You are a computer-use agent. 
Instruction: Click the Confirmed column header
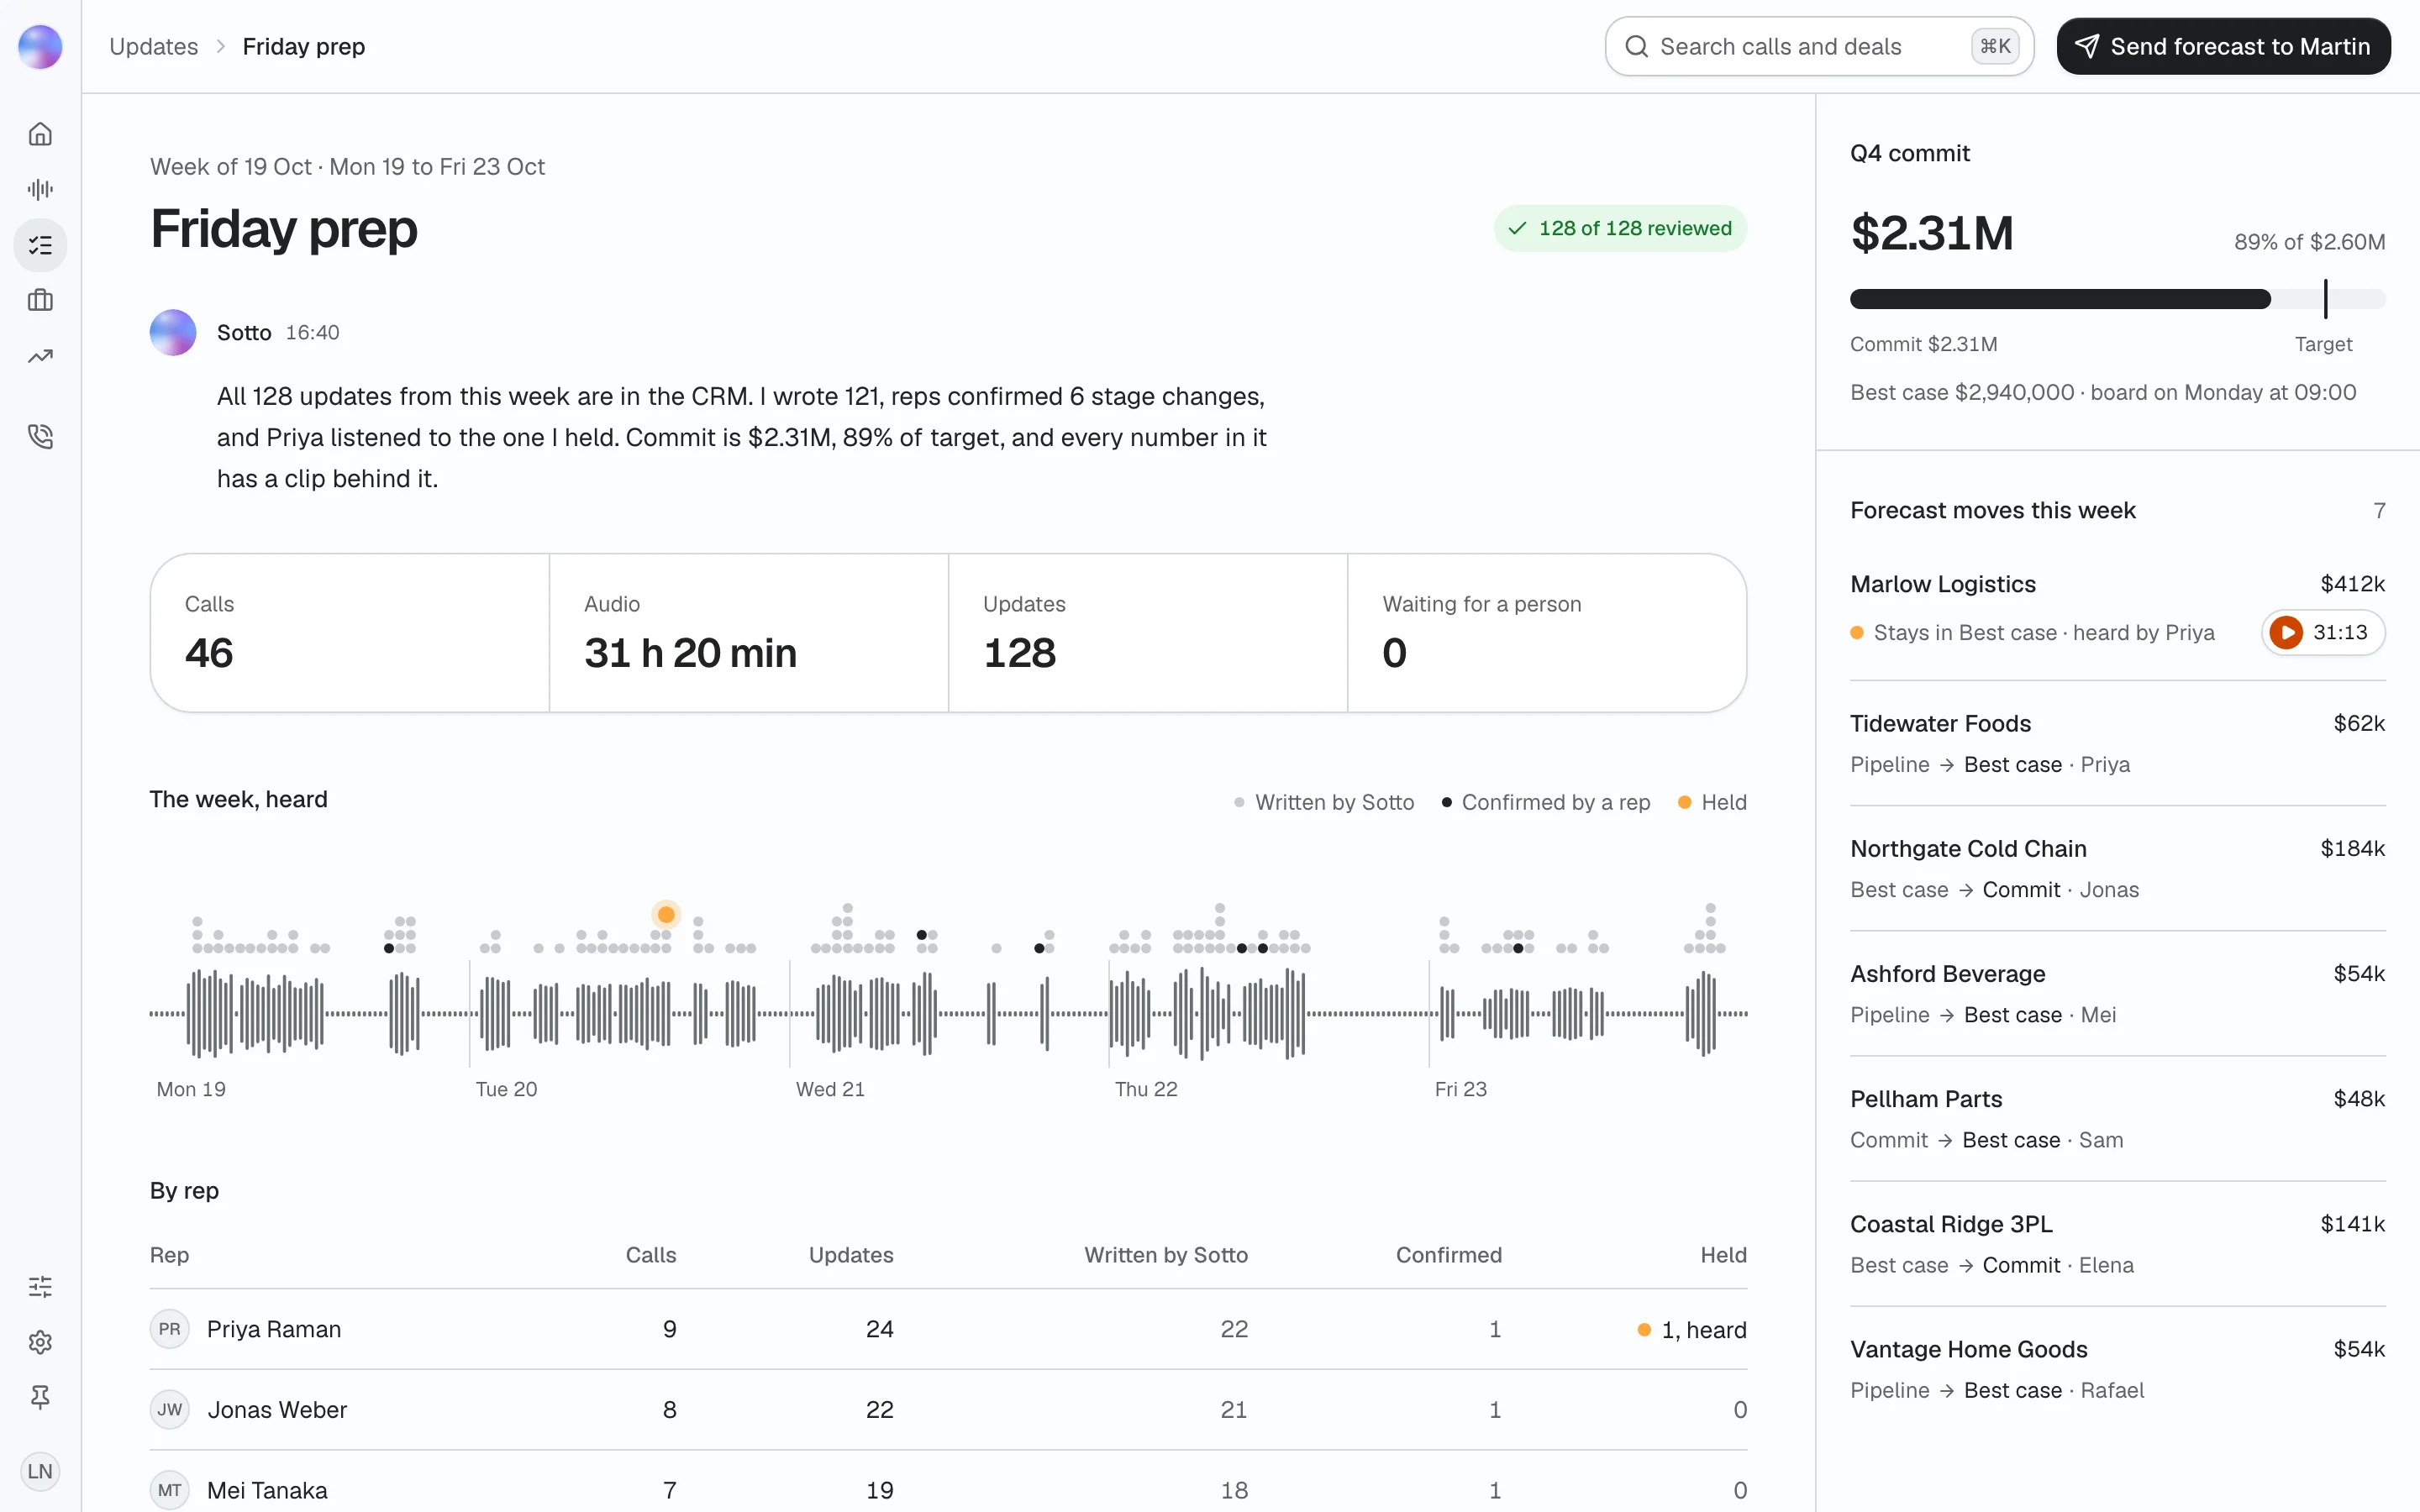[x=1448, y=1255]
